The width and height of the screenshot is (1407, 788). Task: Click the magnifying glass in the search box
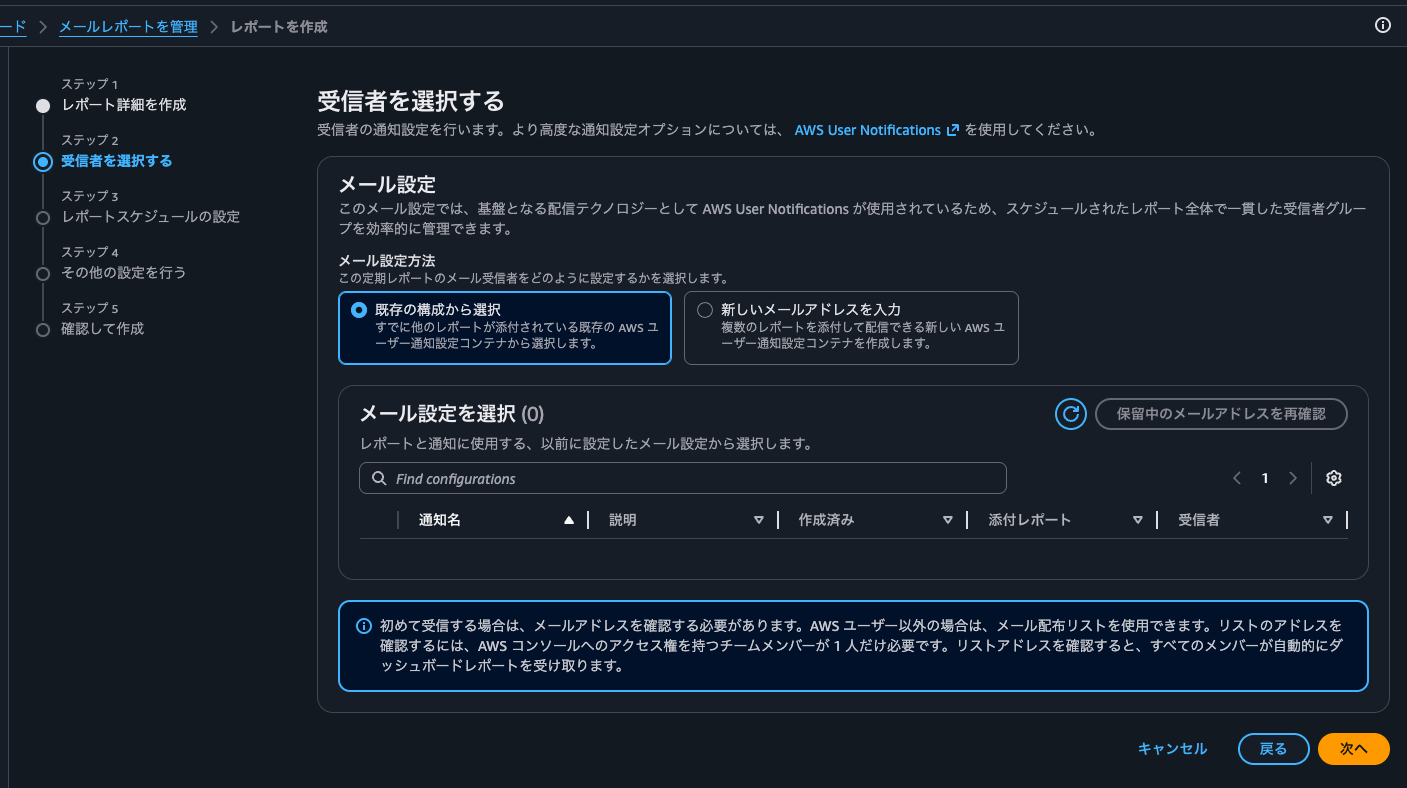point(378,478)
